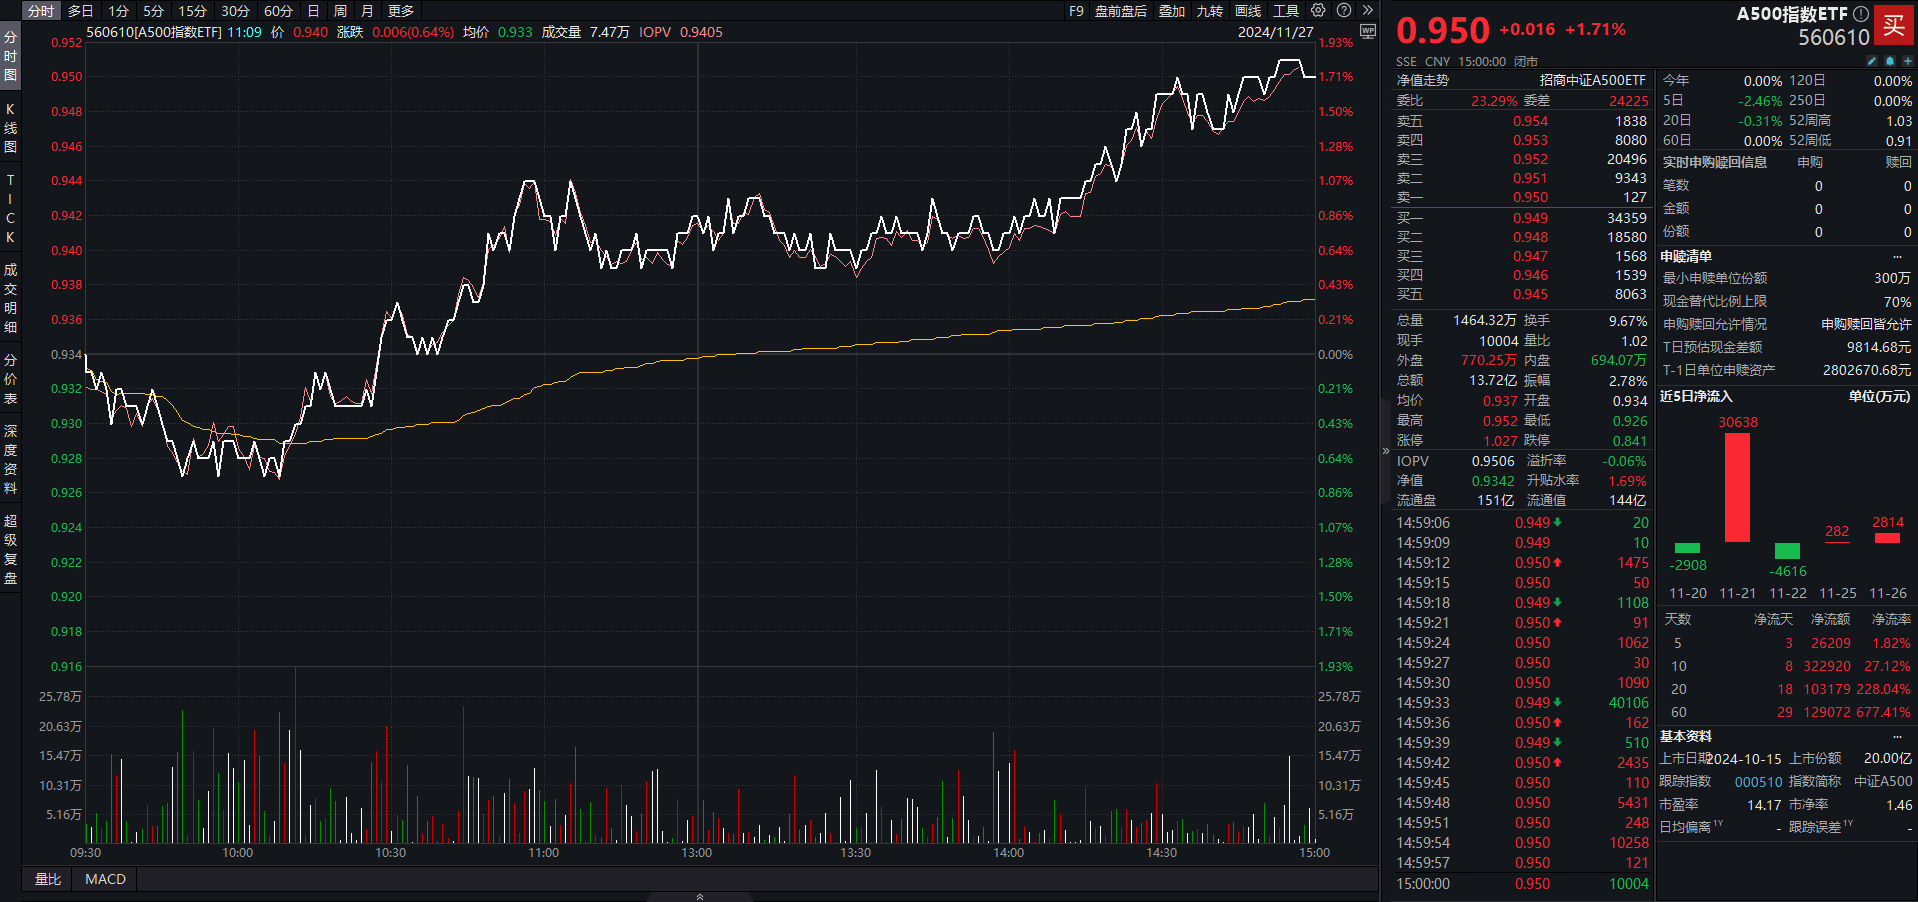Expand the more options double-chevron in toolbar
Image resolution: width=1918 pixels, height=902 pixels.
coord(1368,11)
